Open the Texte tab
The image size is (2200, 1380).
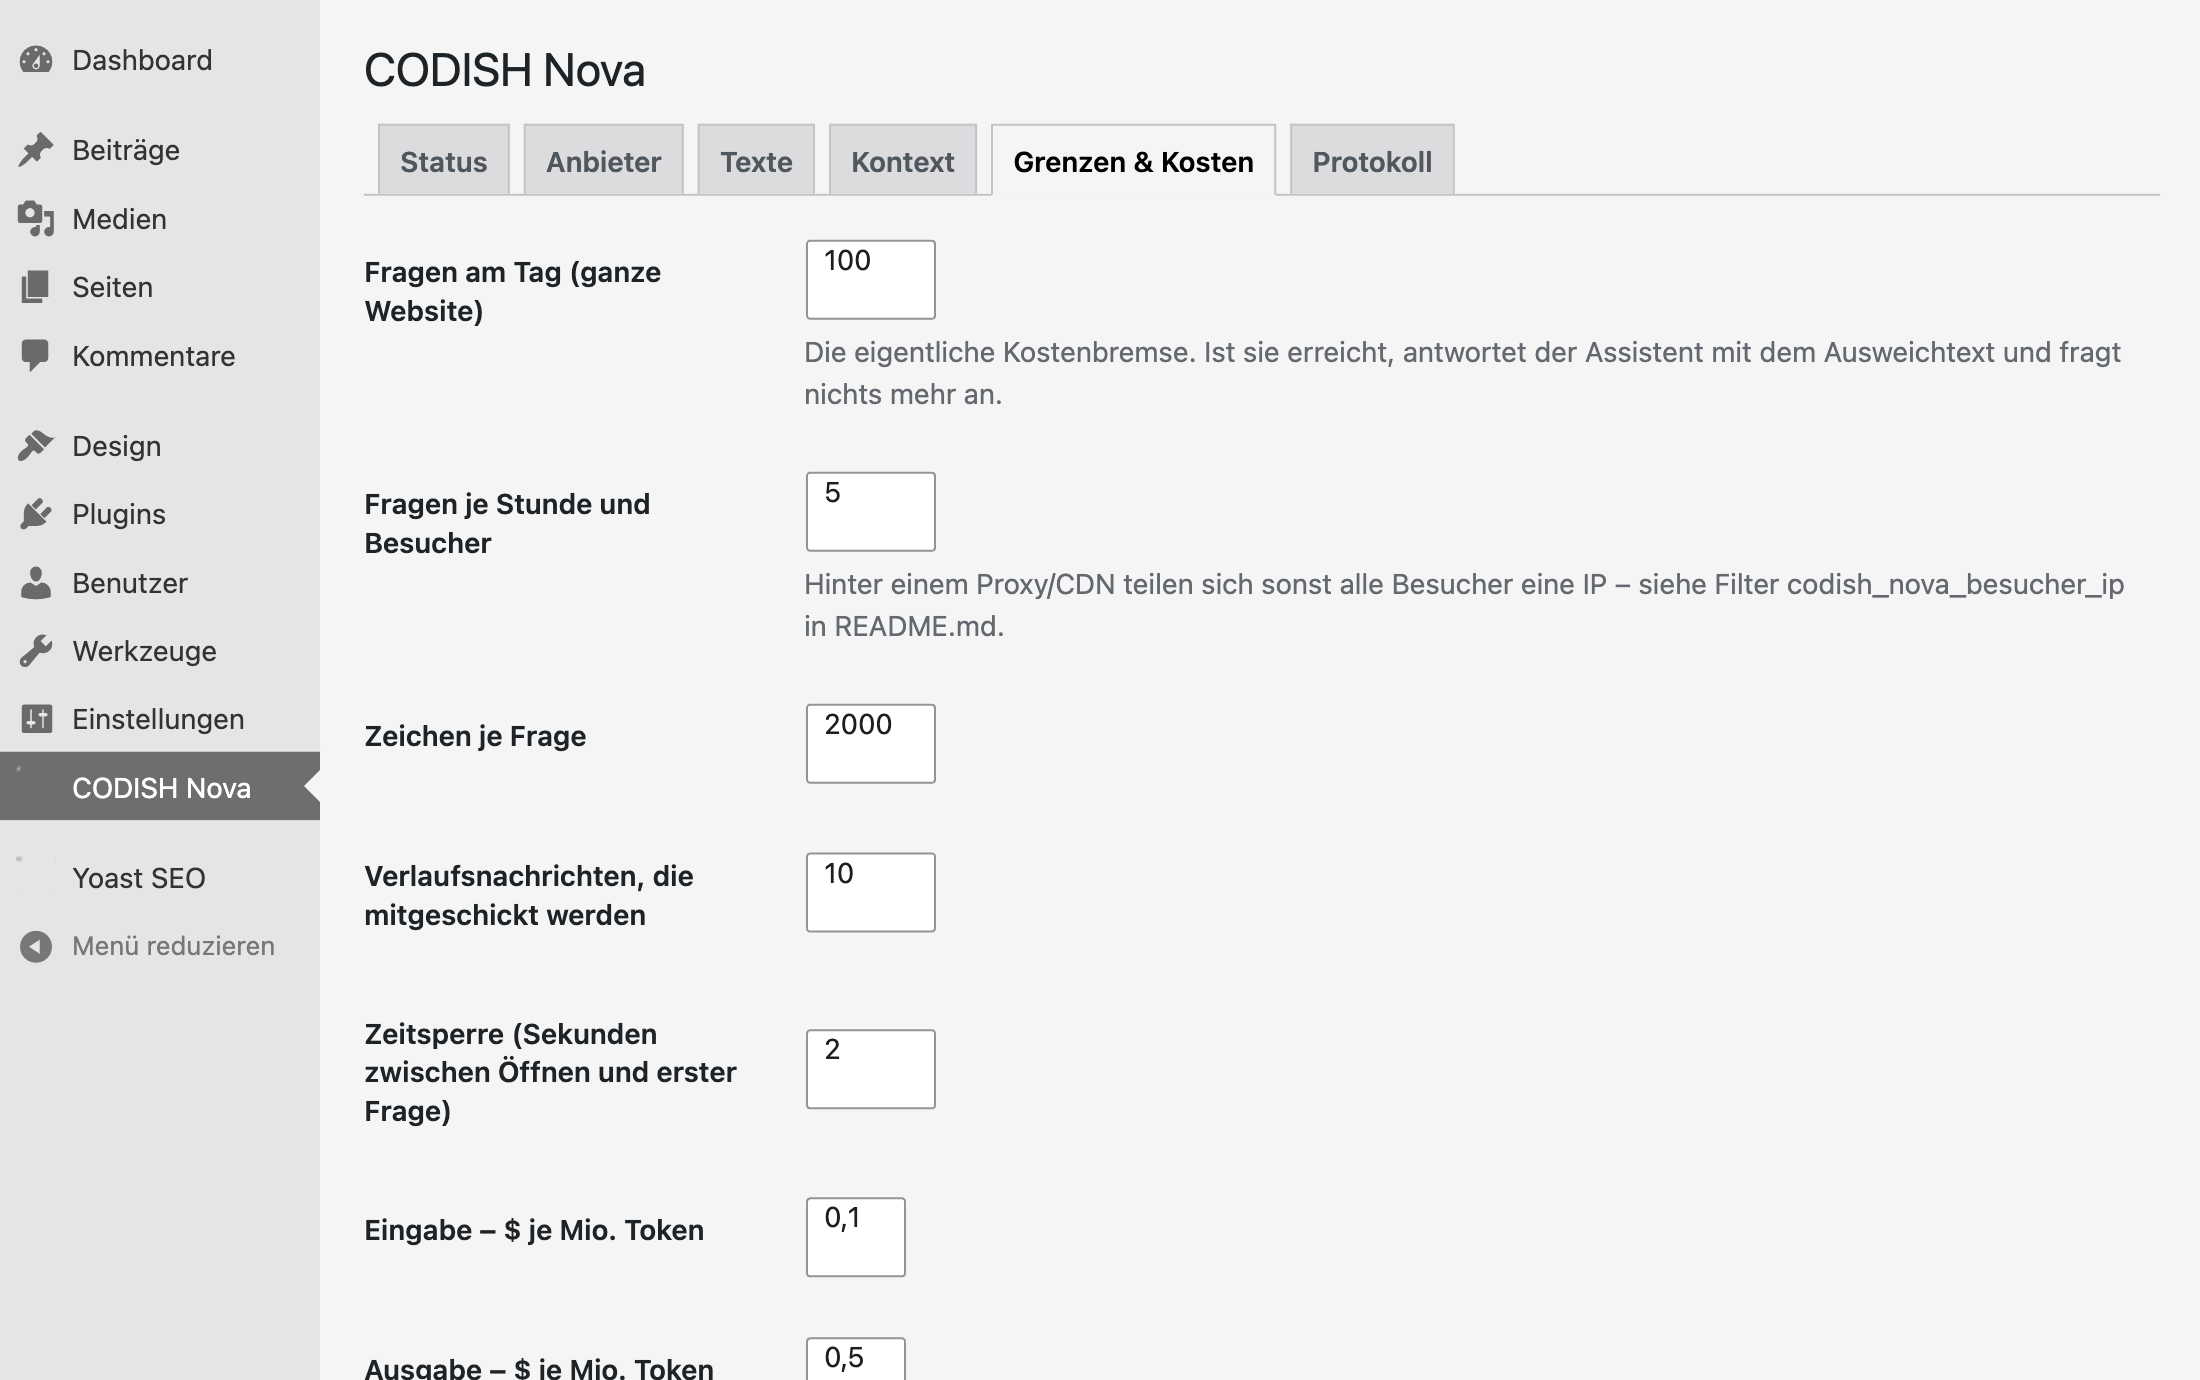tap(756, 160)
